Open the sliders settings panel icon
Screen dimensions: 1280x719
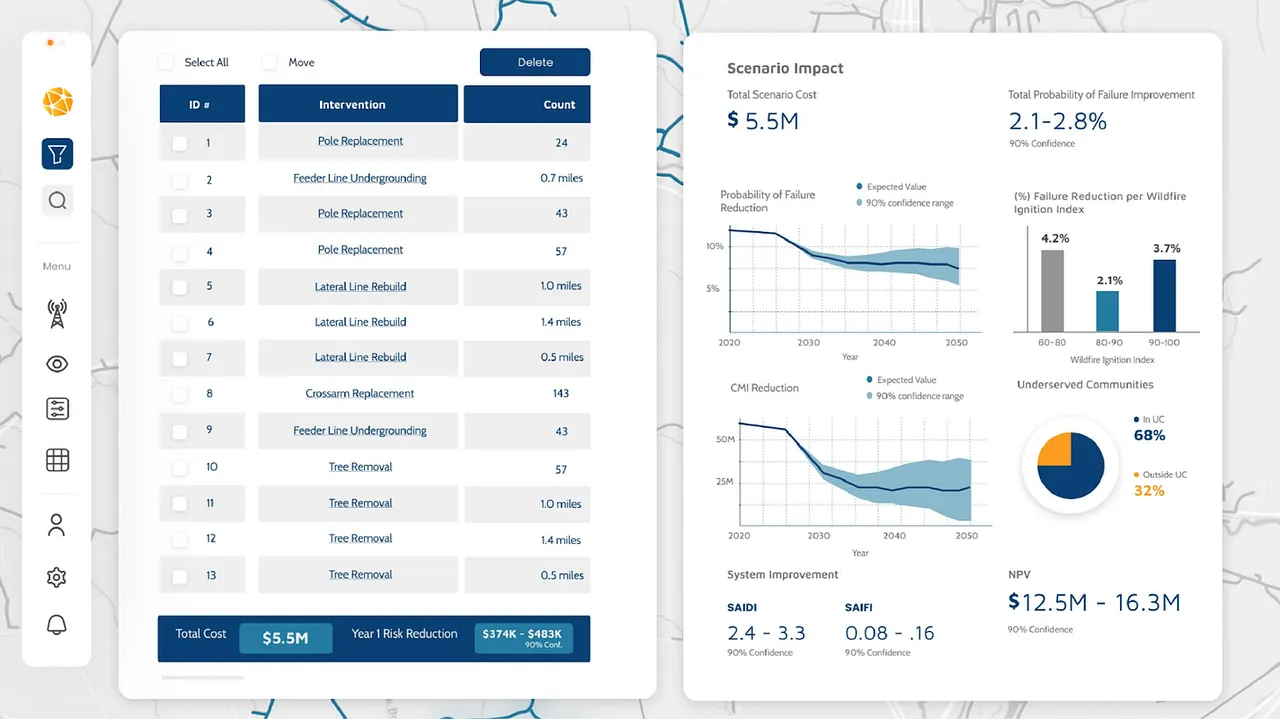coord(57,409)
